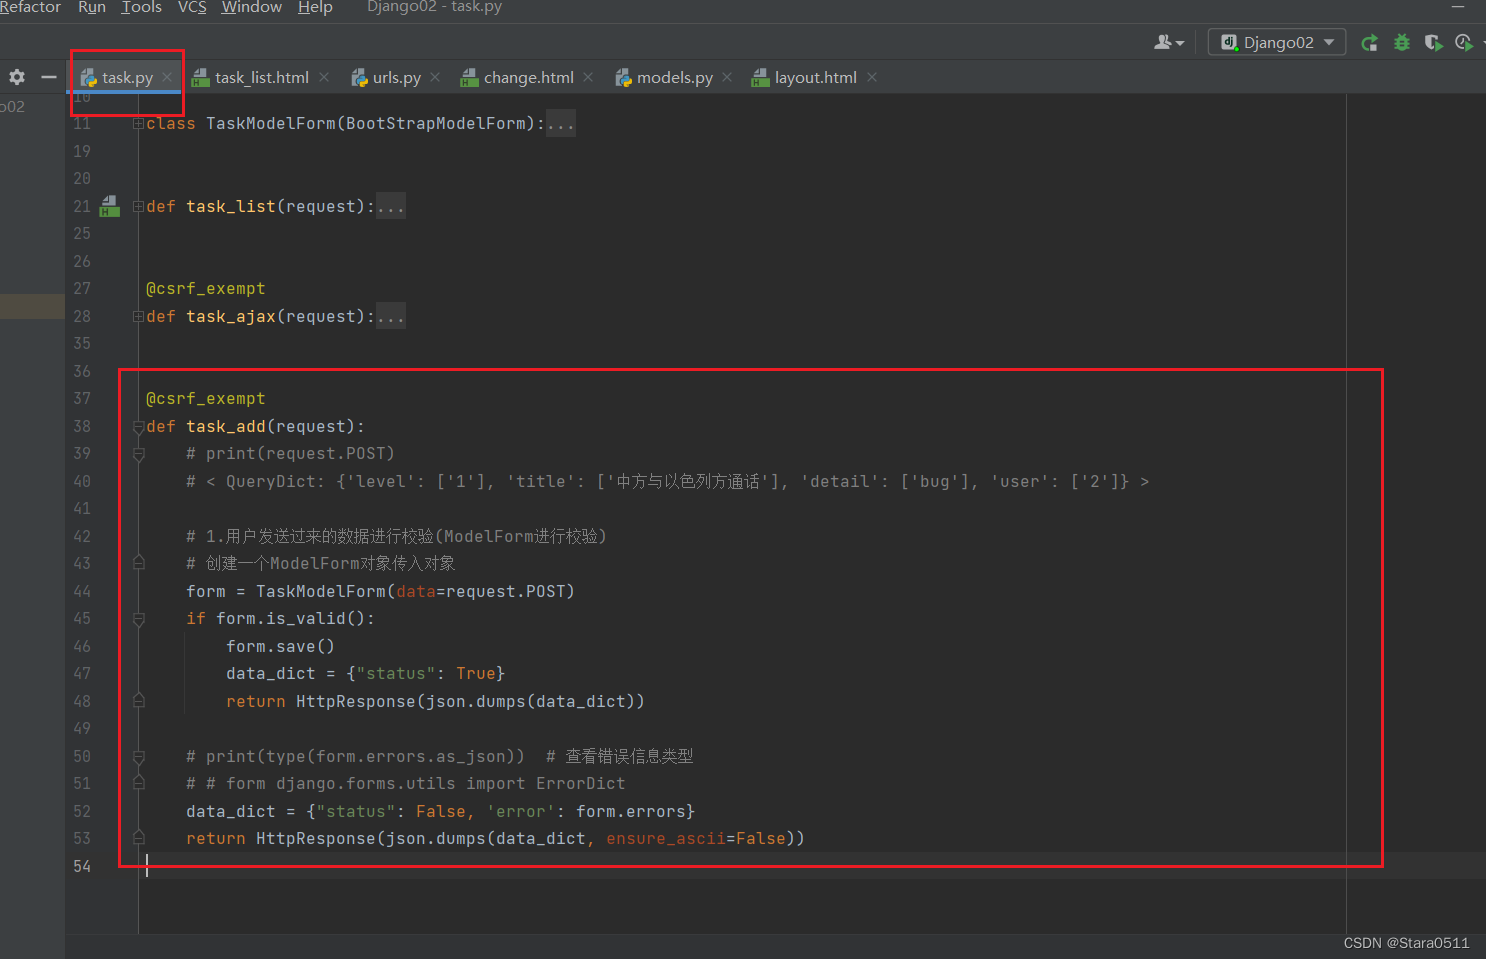Expand the ellipsis after task_list(request):
1486x959 pixels.
point(391,207)
